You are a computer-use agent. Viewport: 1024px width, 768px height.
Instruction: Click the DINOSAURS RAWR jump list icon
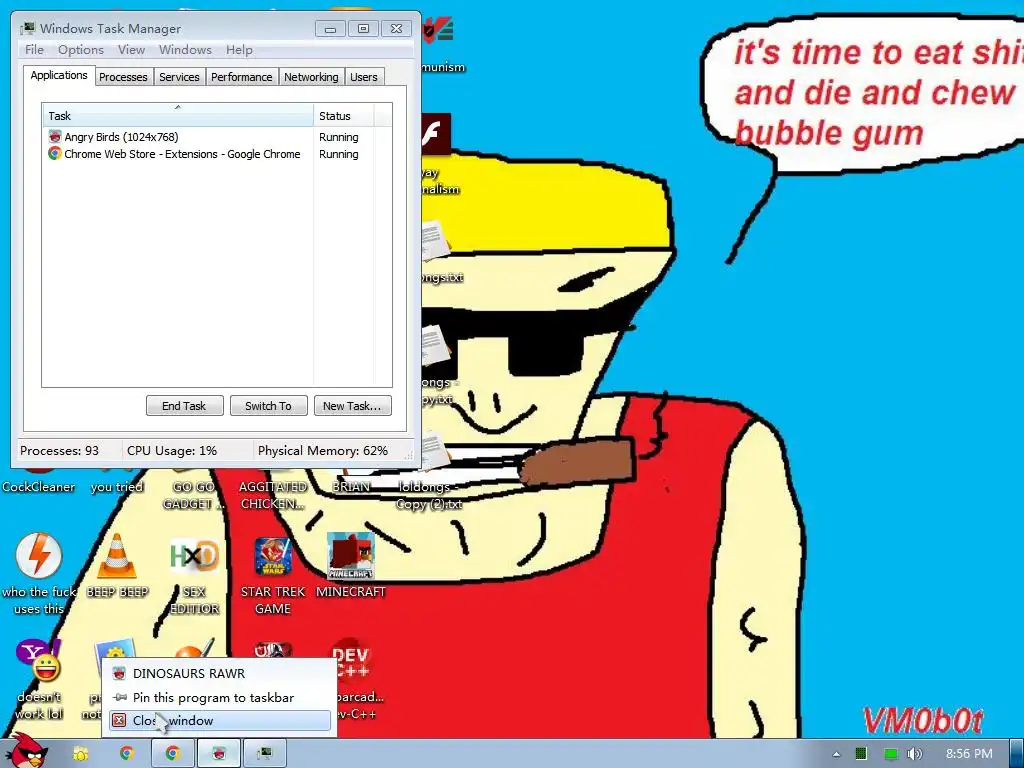pyautogui.click(x=119, y=673)
